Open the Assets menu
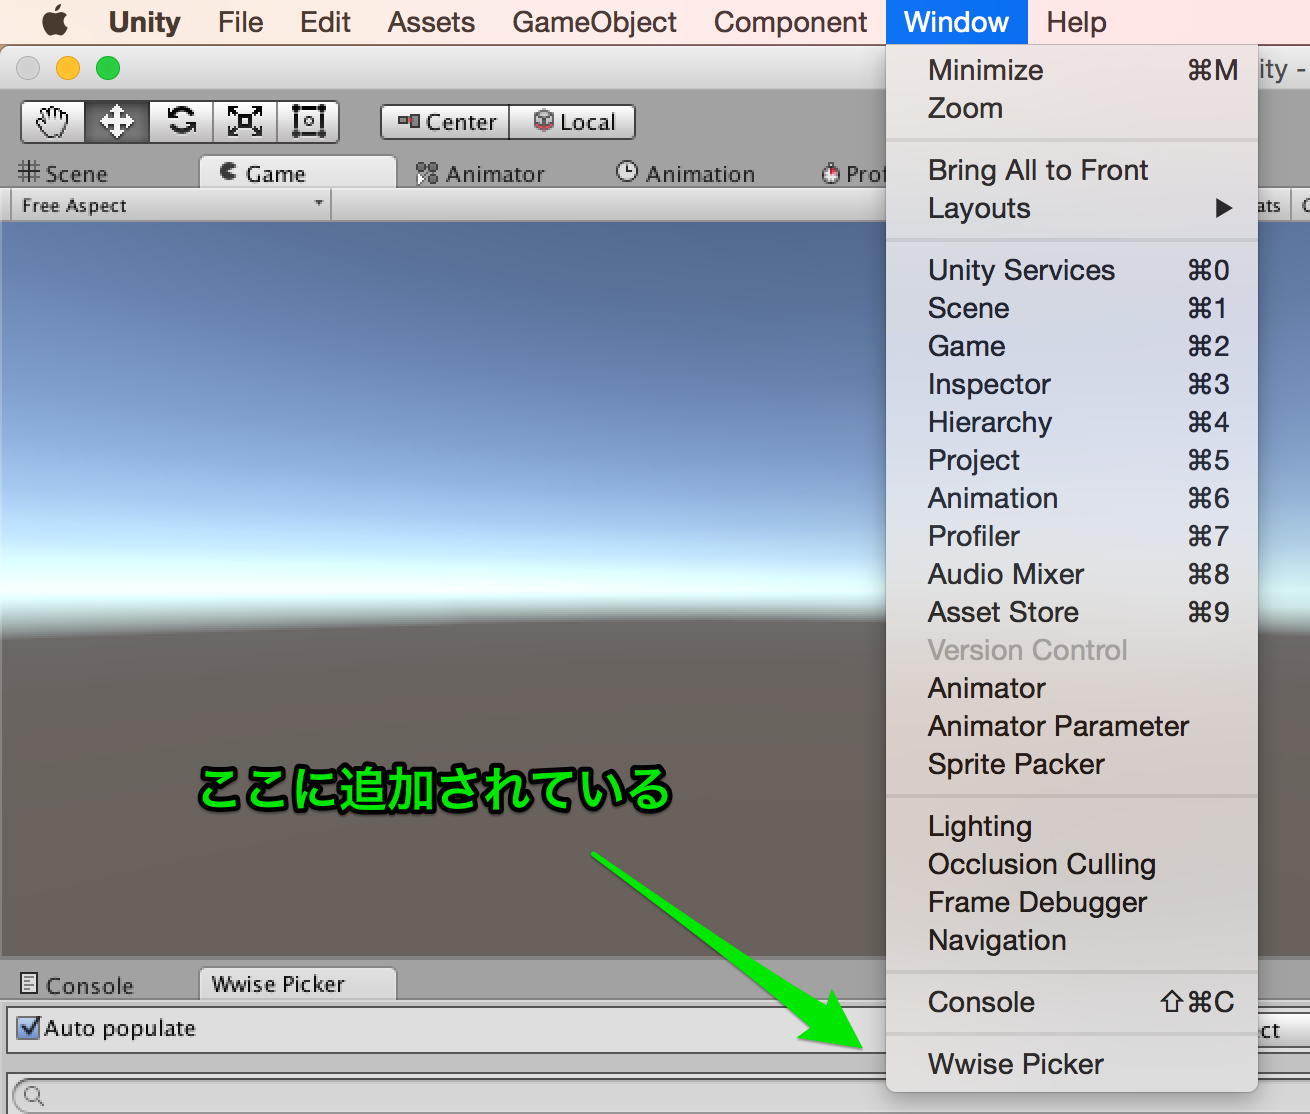This screenshot has height=1114, width=1310. (431, 22)
